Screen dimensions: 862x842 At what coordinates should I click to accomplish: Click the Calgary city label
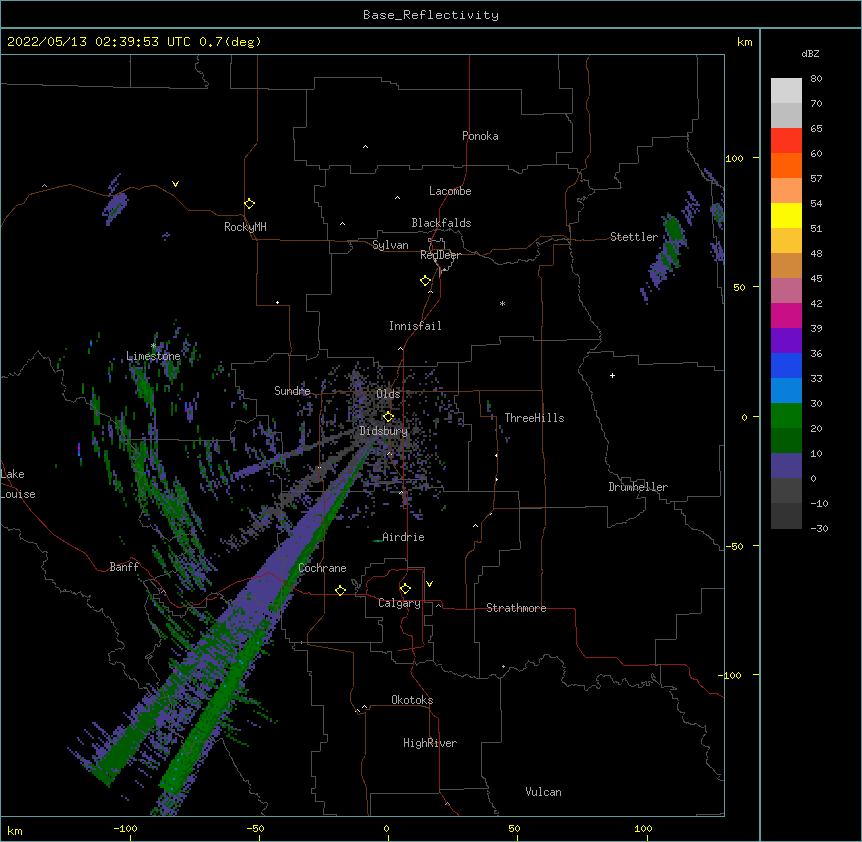399,603
